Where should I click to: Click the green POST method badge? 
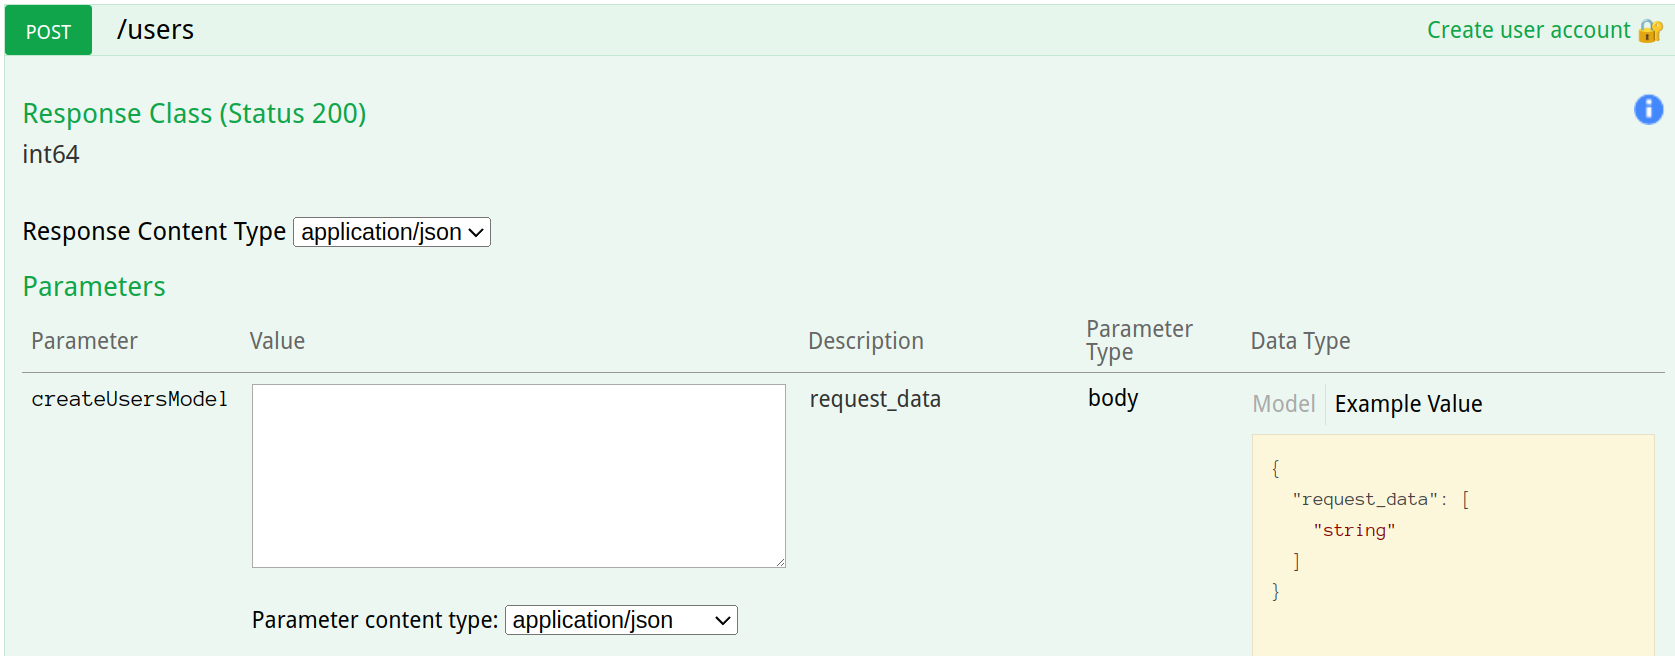(48, 31)
